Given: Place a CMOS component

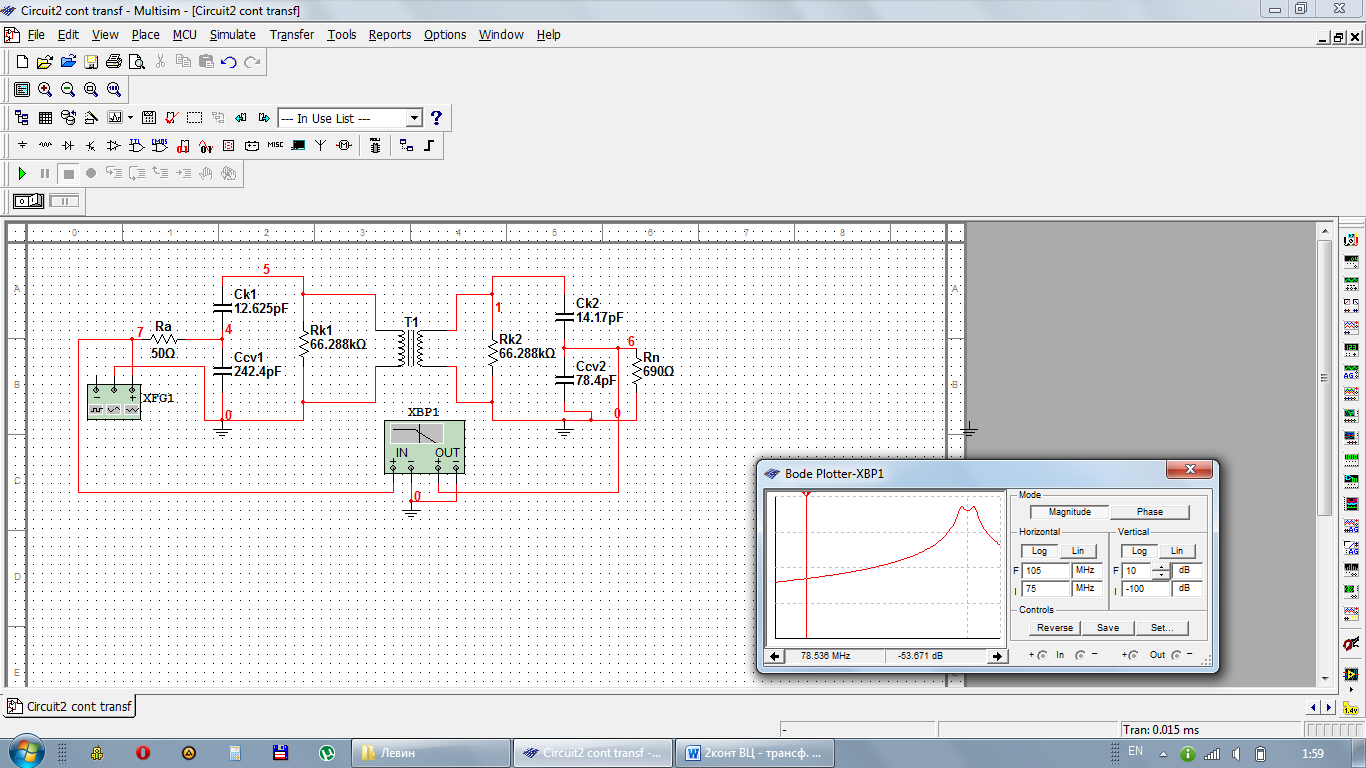Looking at the screenshot, I should pyautogui.click(x=160, y=146).
